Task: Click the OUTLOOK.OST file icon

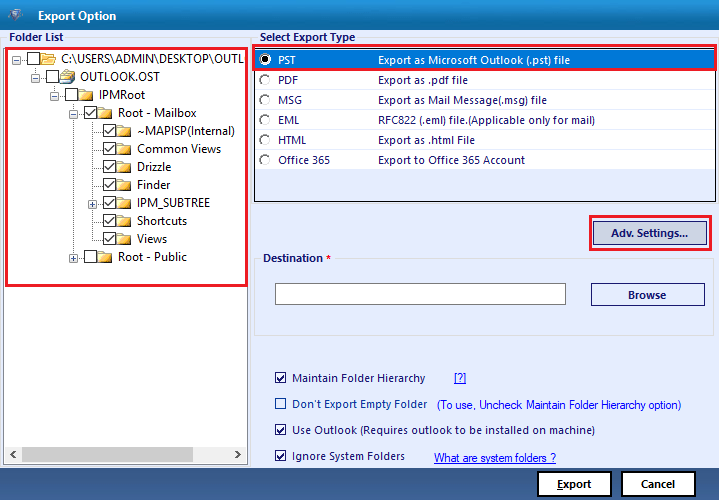Action: point(67,77)
